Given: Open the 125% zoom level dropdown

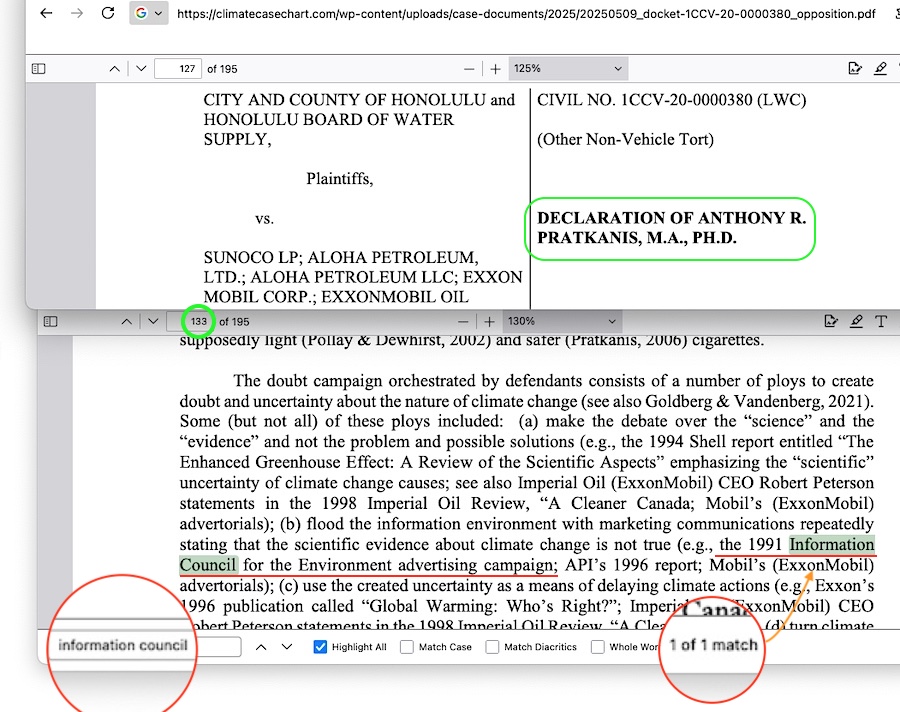Looking at the screenshot, I should (568, 69).
